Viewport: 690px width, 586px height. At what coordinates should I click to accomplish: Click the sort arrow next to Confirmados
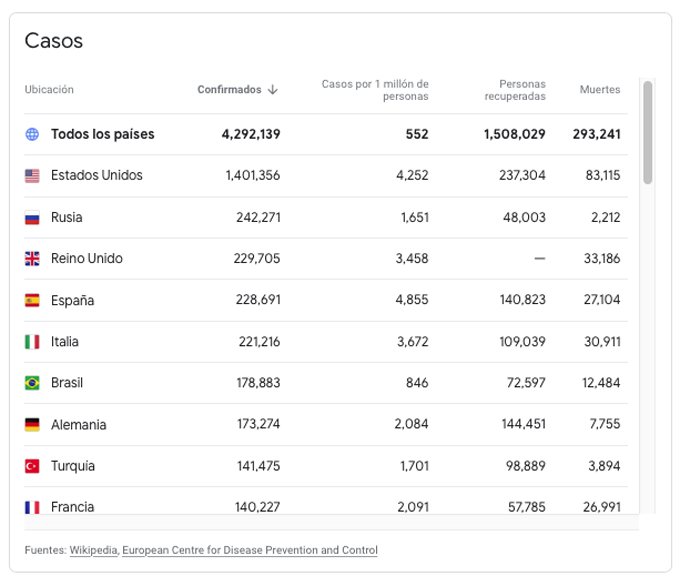pyautogui.click(x=273, y=90)
